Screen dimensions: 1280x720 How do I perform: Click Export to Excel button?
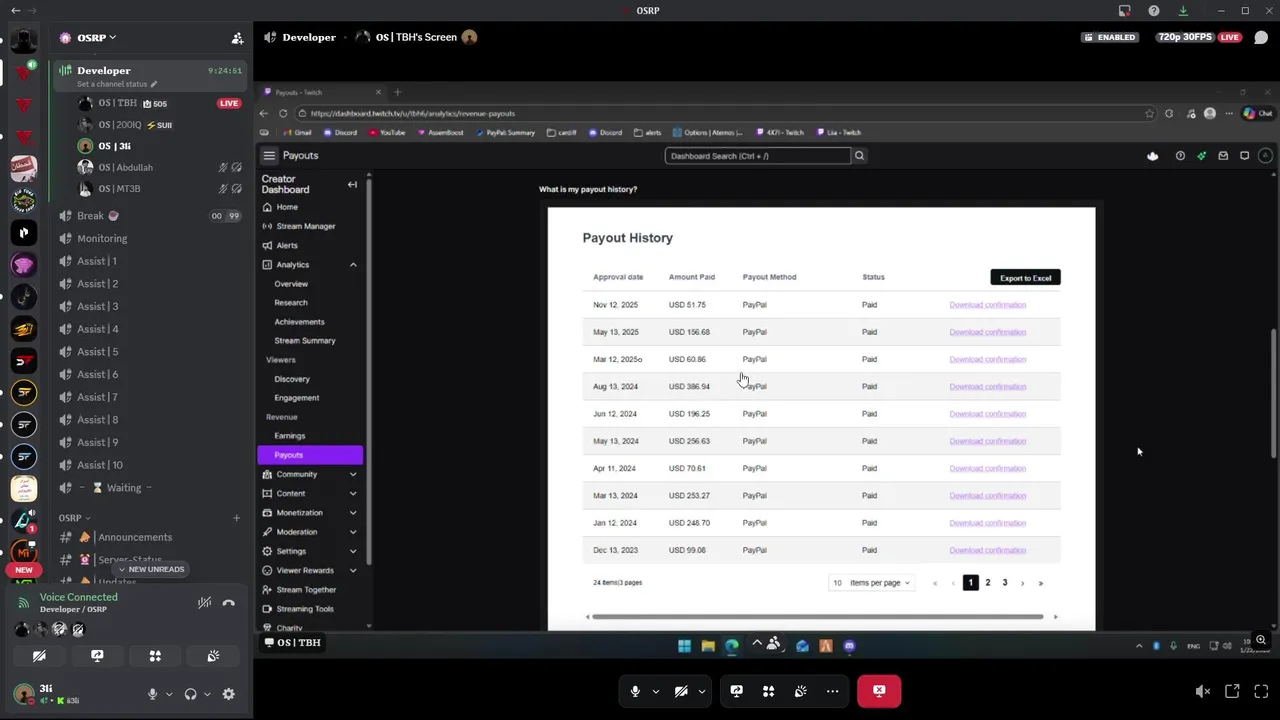click(x=1025, y=278)
